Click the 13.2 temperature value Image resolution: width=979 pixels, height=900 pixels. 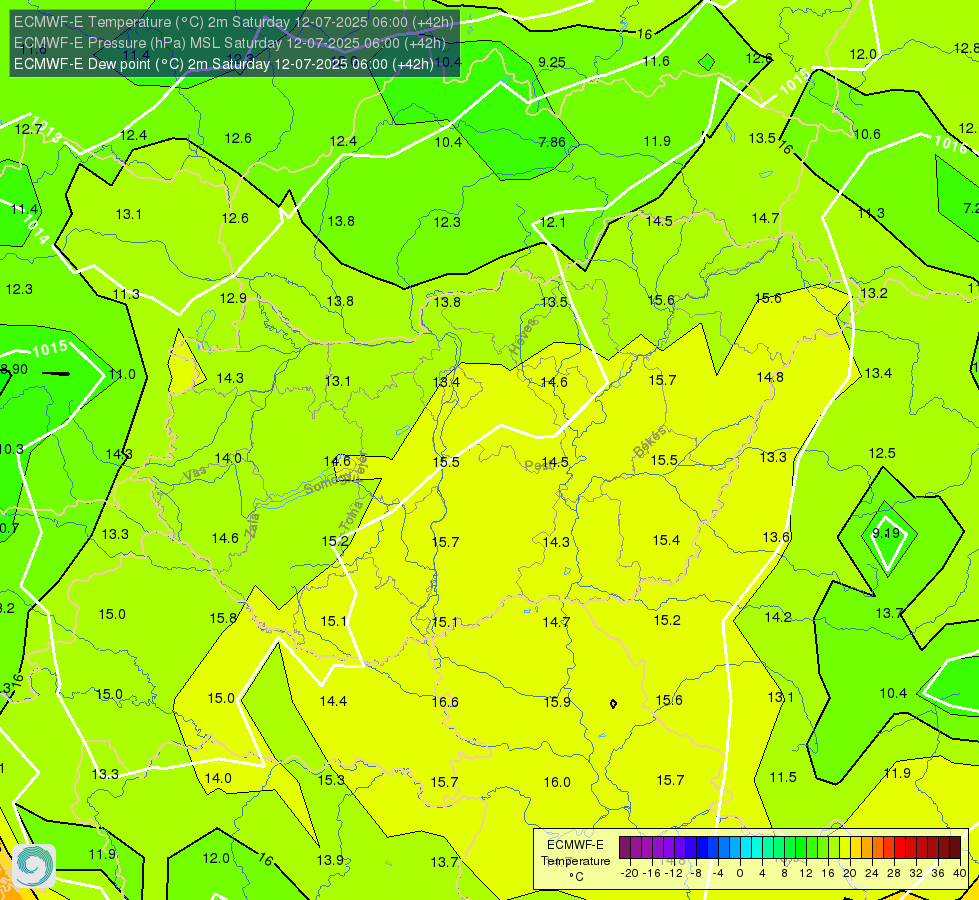point(873,293)
